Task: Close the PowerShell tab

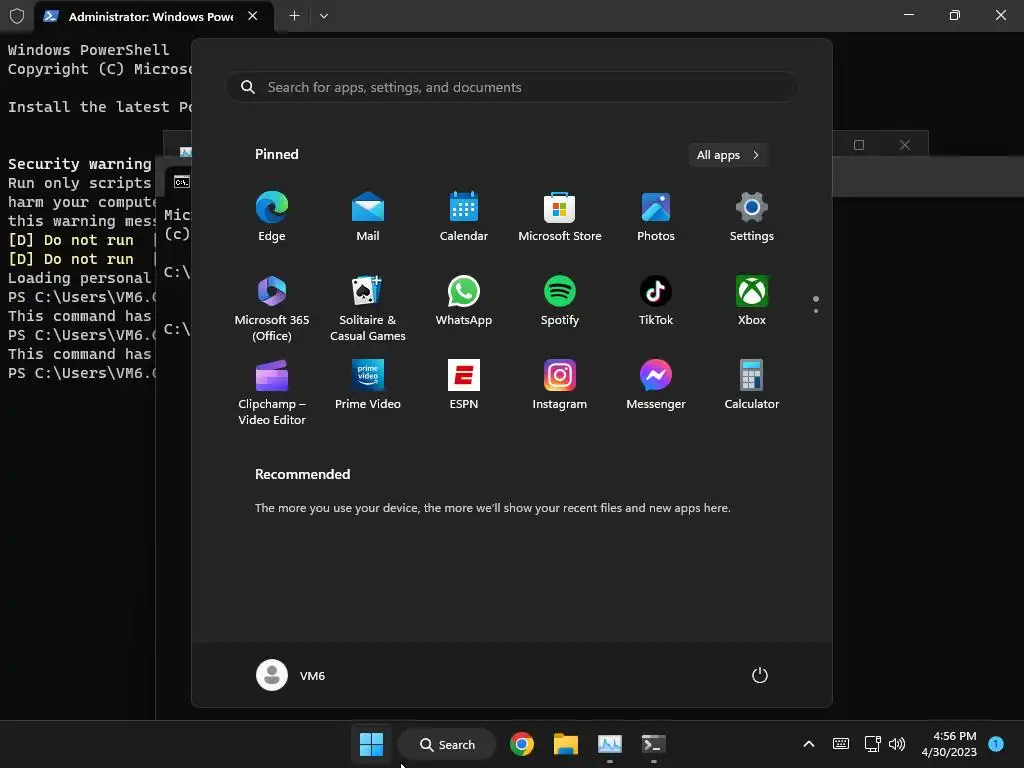Action: 253,16
